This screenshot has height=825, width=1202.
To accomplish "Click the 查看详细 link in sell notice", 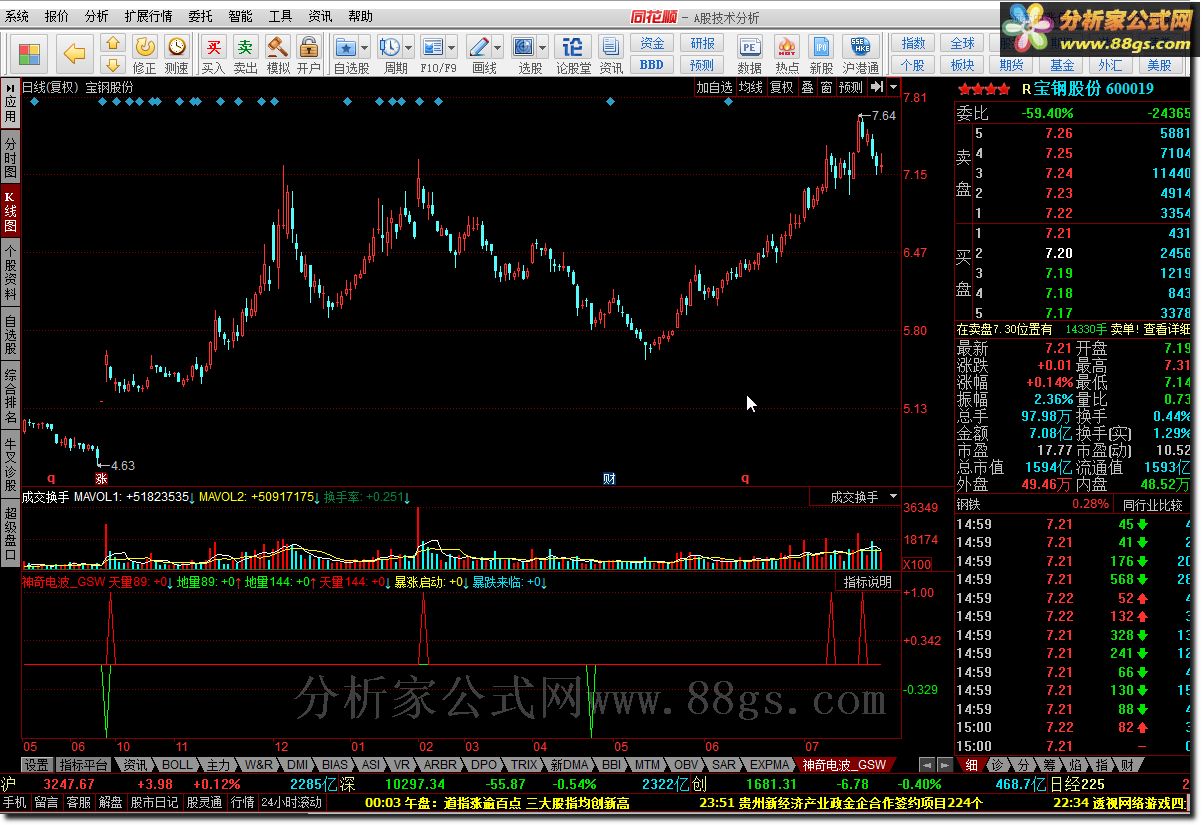I will click(x=1167, y=328).
